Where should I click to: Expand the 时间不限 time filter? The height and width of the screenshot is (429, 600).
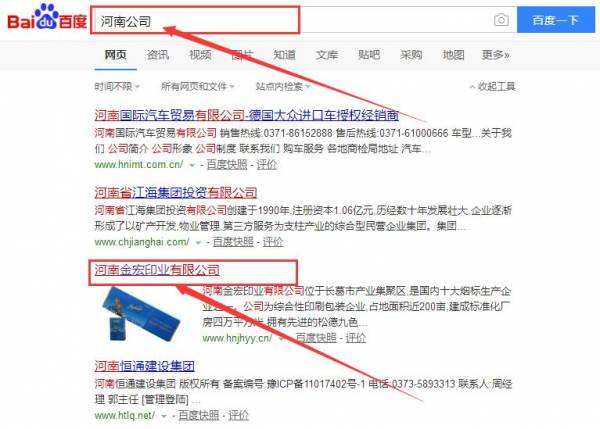click(117, 86)
